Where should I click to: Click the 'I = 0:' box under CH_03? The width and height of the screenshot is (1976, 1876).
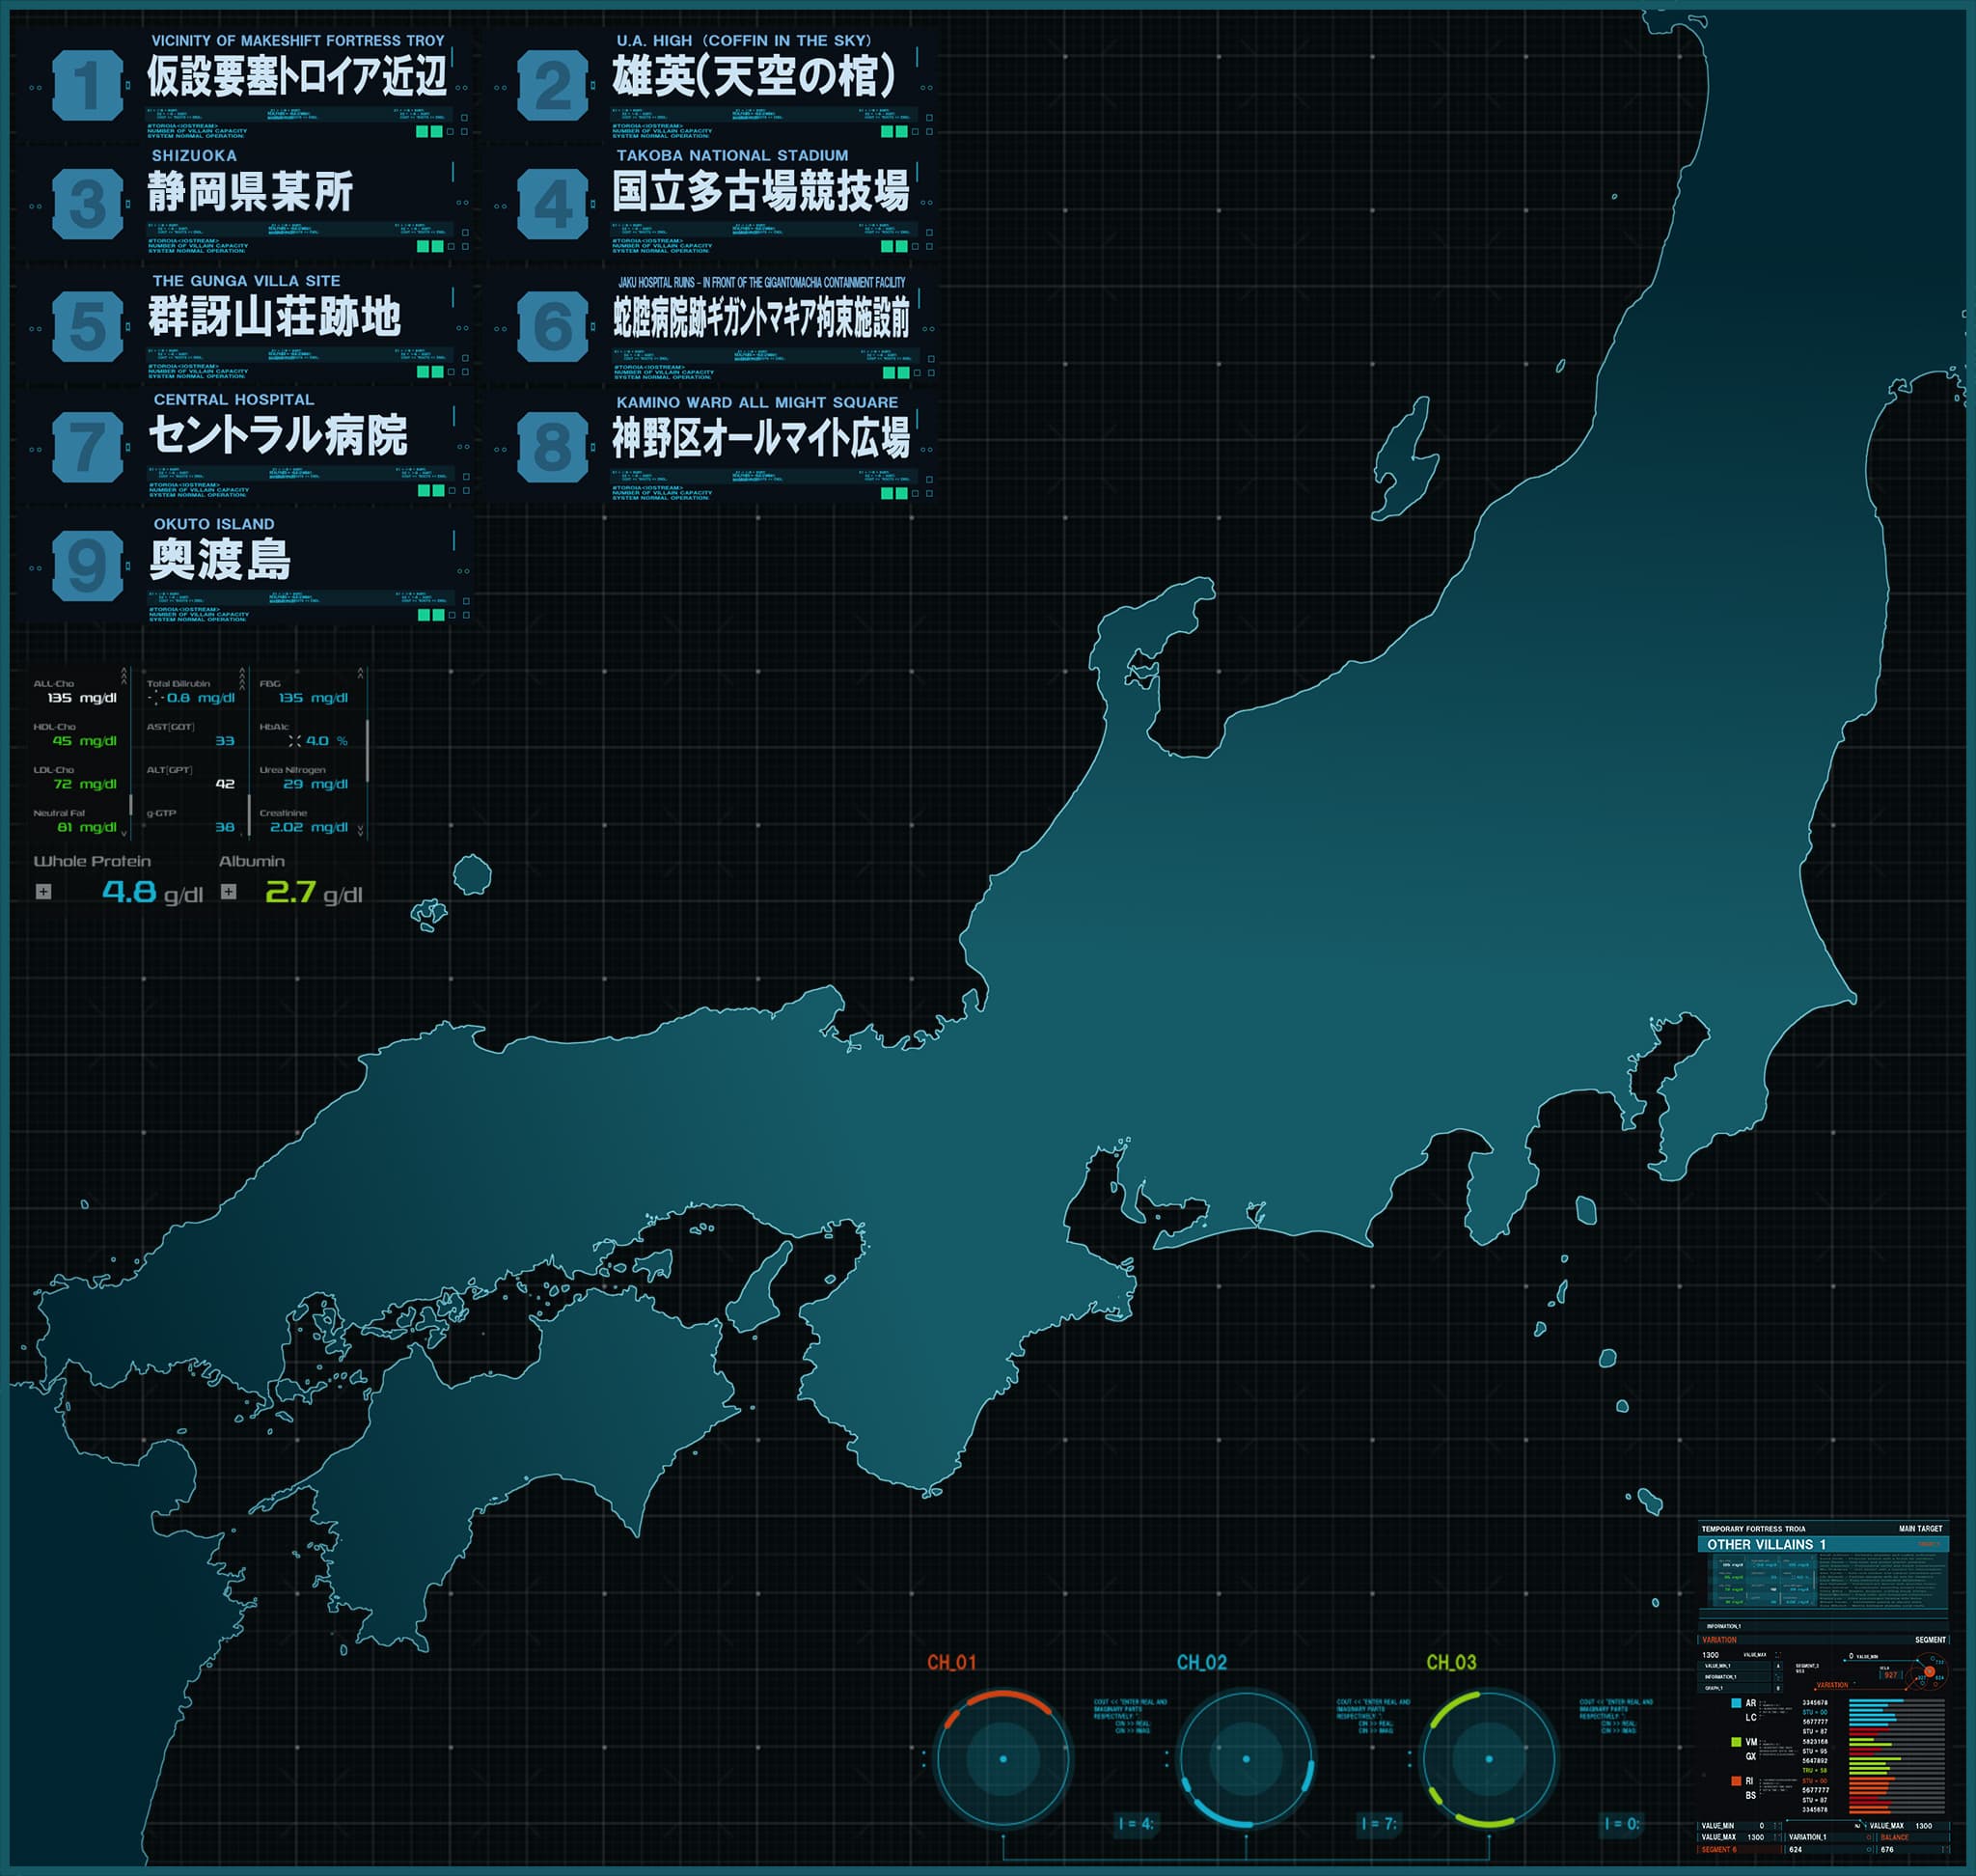pos(1622,1824)
